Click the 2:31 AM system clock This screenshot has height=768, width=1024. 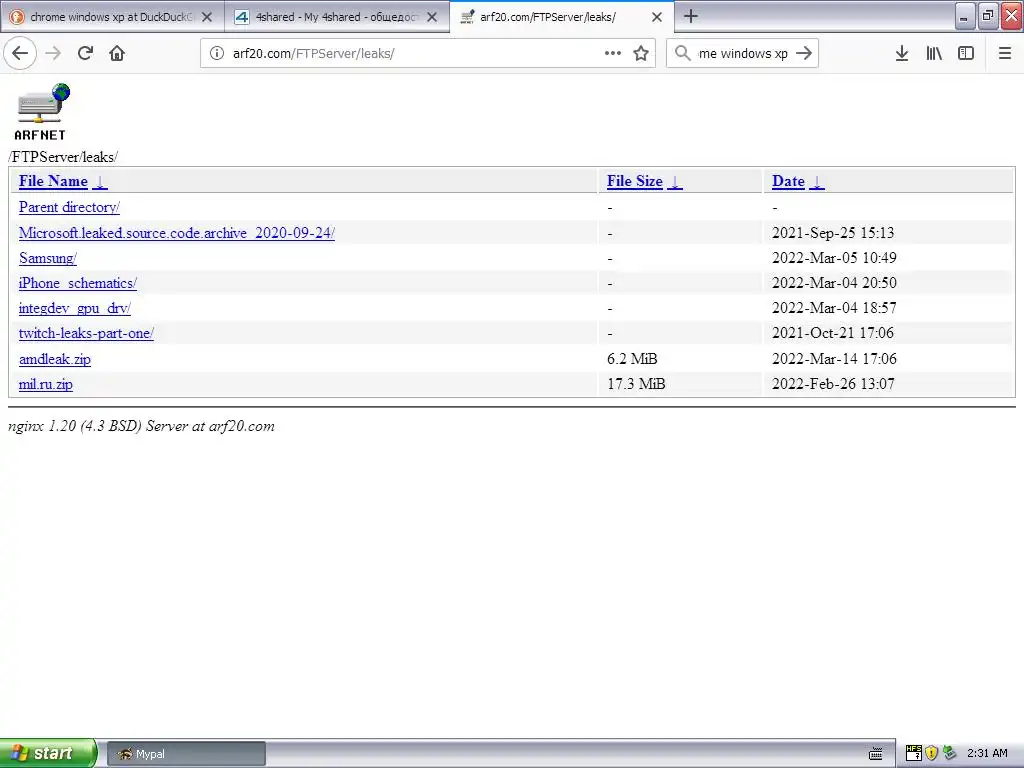coord(987,753)
